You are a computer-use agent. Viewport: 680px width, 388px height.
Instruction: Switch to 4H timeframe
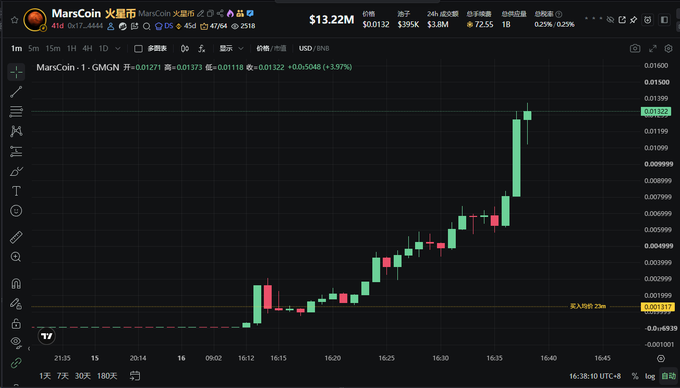coord(87,49)
